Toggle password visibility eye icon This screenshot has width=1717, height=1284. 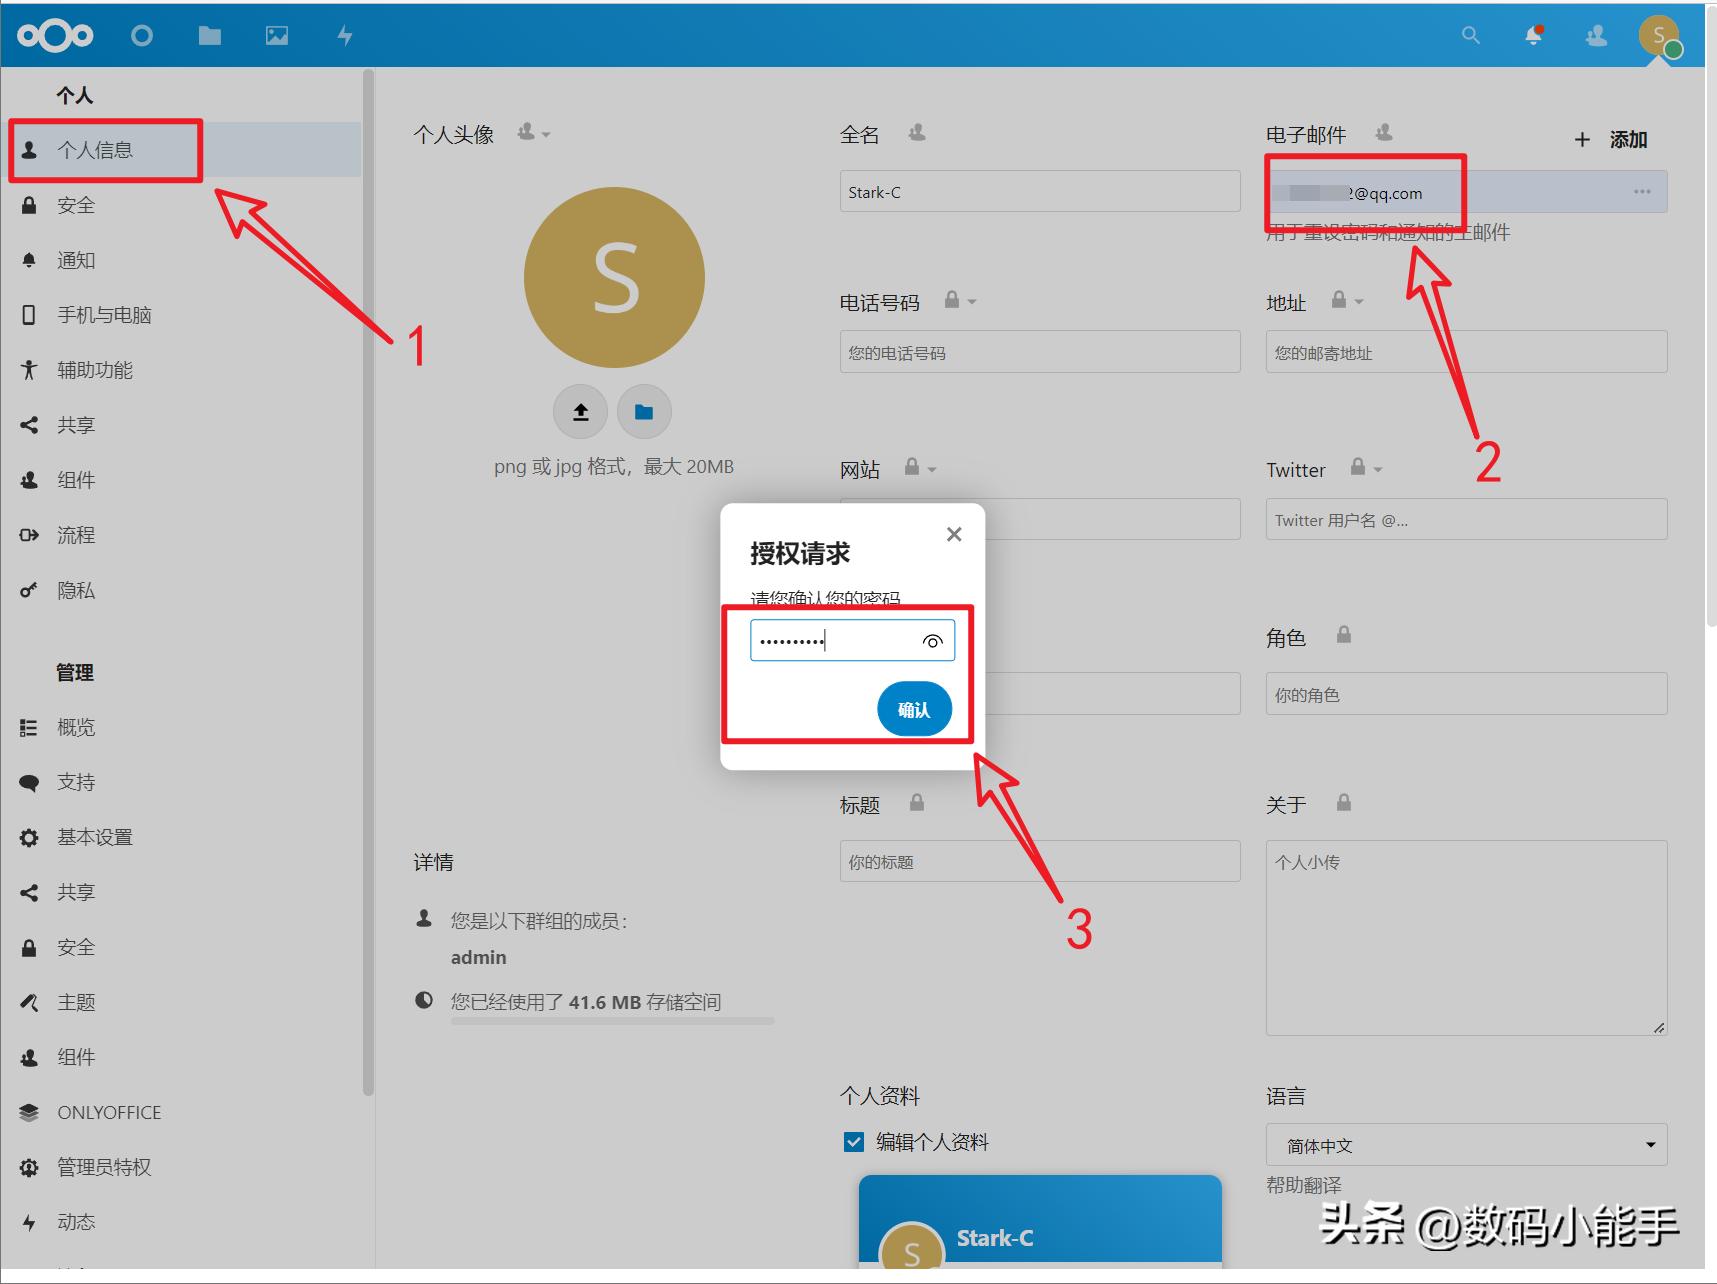[932, 641]
